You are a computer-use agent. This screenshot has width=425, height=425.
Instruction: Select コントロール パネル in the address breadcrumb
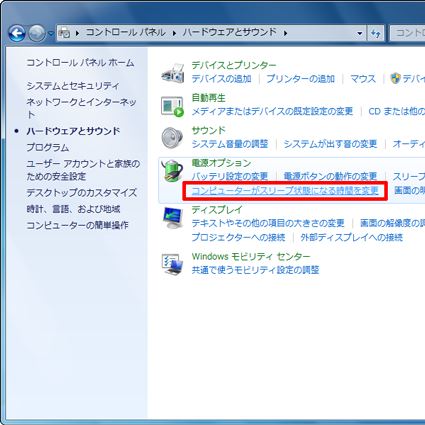coord(126,32)
